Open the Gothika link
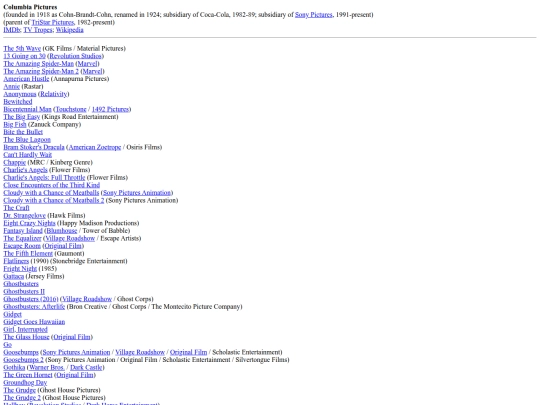This screenshot has height=405, width=540. point(14,367)
